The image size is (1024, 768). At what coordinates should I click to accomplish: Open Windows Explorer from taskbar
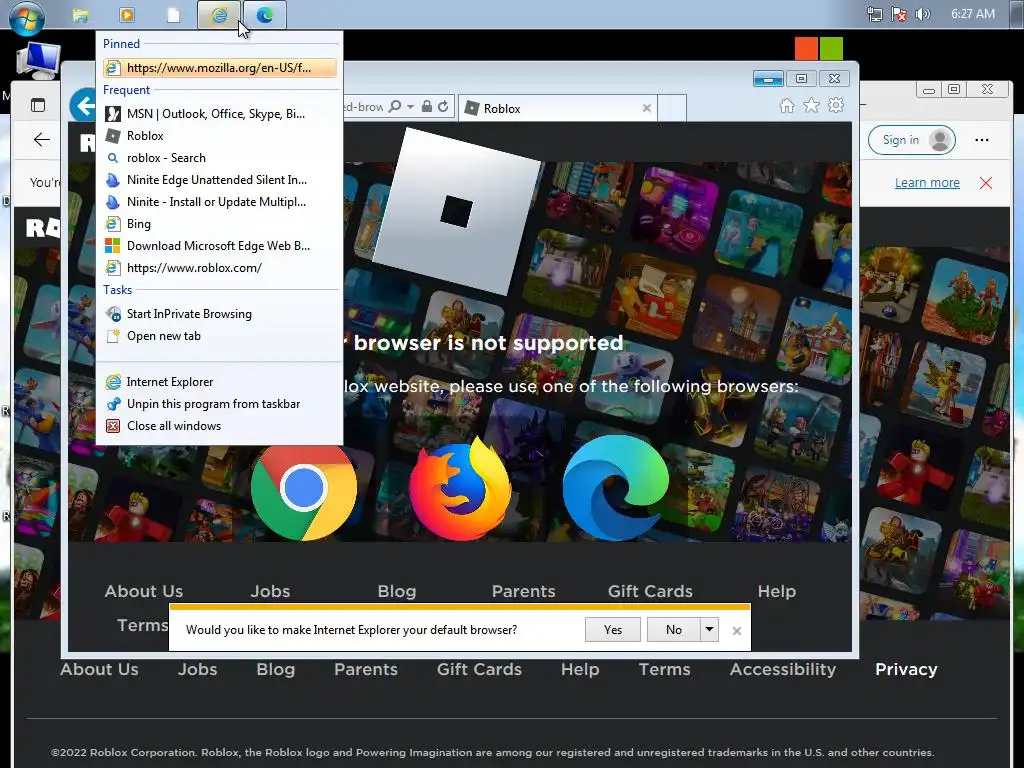point(80,15)
